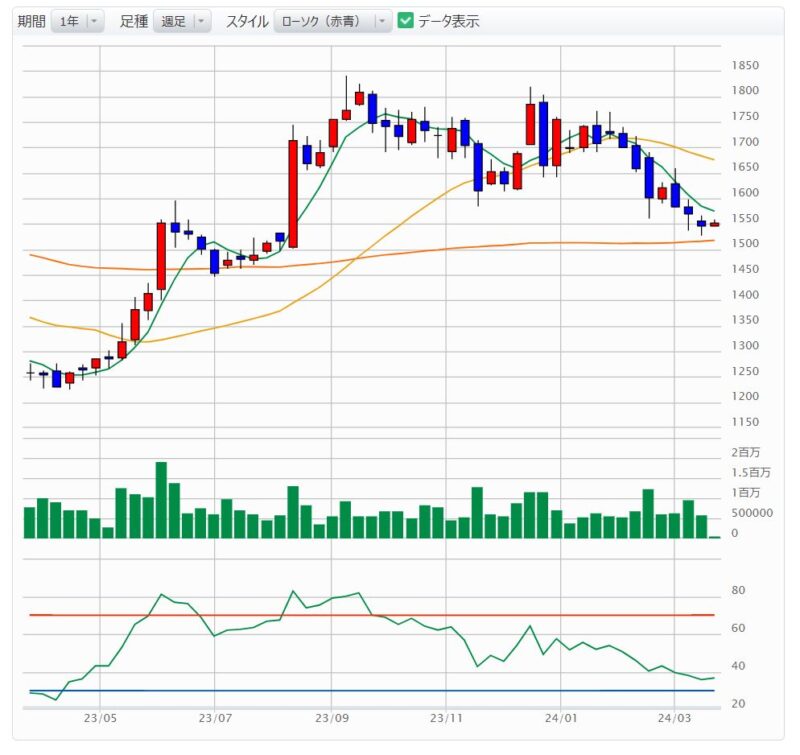Click the 23/05 date label on the time axis
This screenshot has height=755, width=800.
100,718
